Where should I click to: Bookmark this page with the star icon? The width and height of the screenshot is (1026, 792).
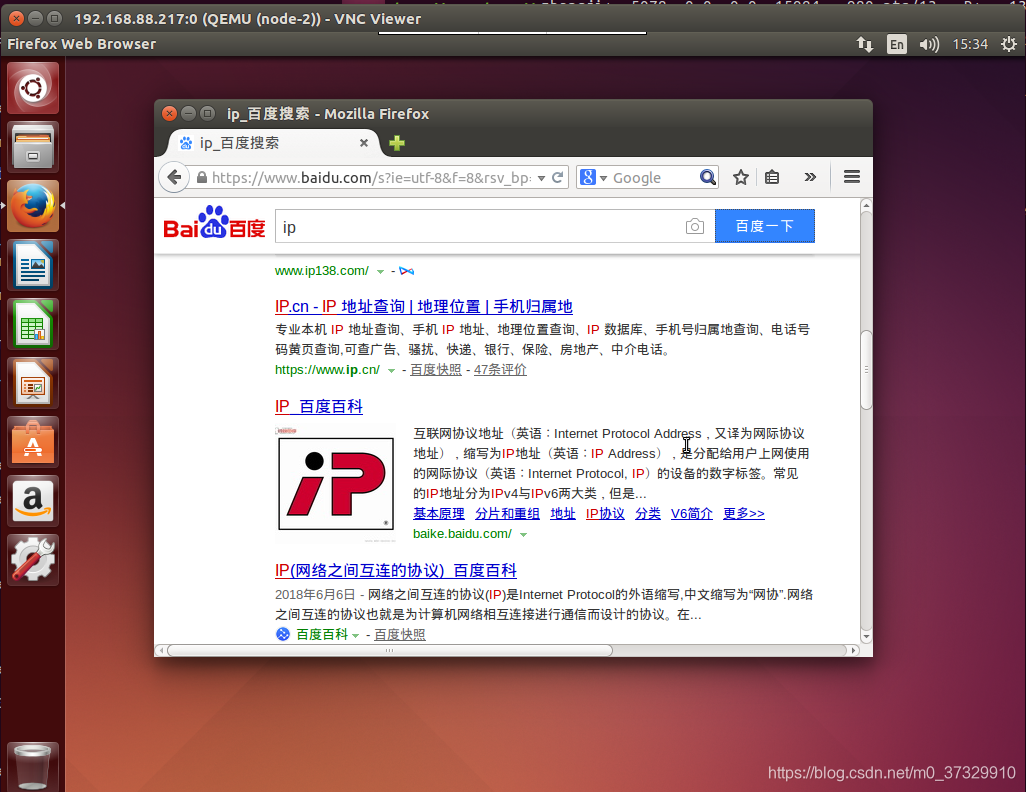pyautogui.click(x=741, y=177)
